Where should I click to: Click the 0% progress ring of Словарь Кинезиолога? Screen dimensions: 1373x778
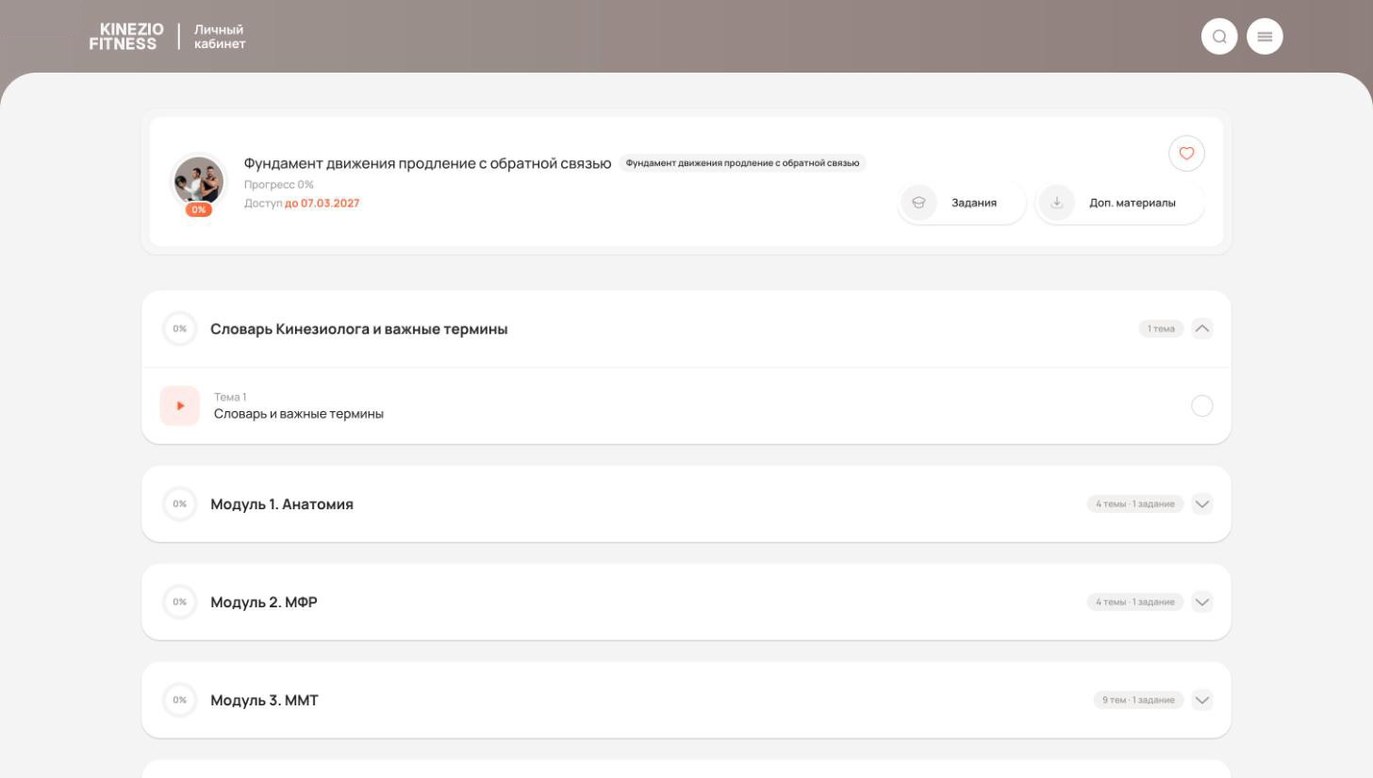[180, 329]
